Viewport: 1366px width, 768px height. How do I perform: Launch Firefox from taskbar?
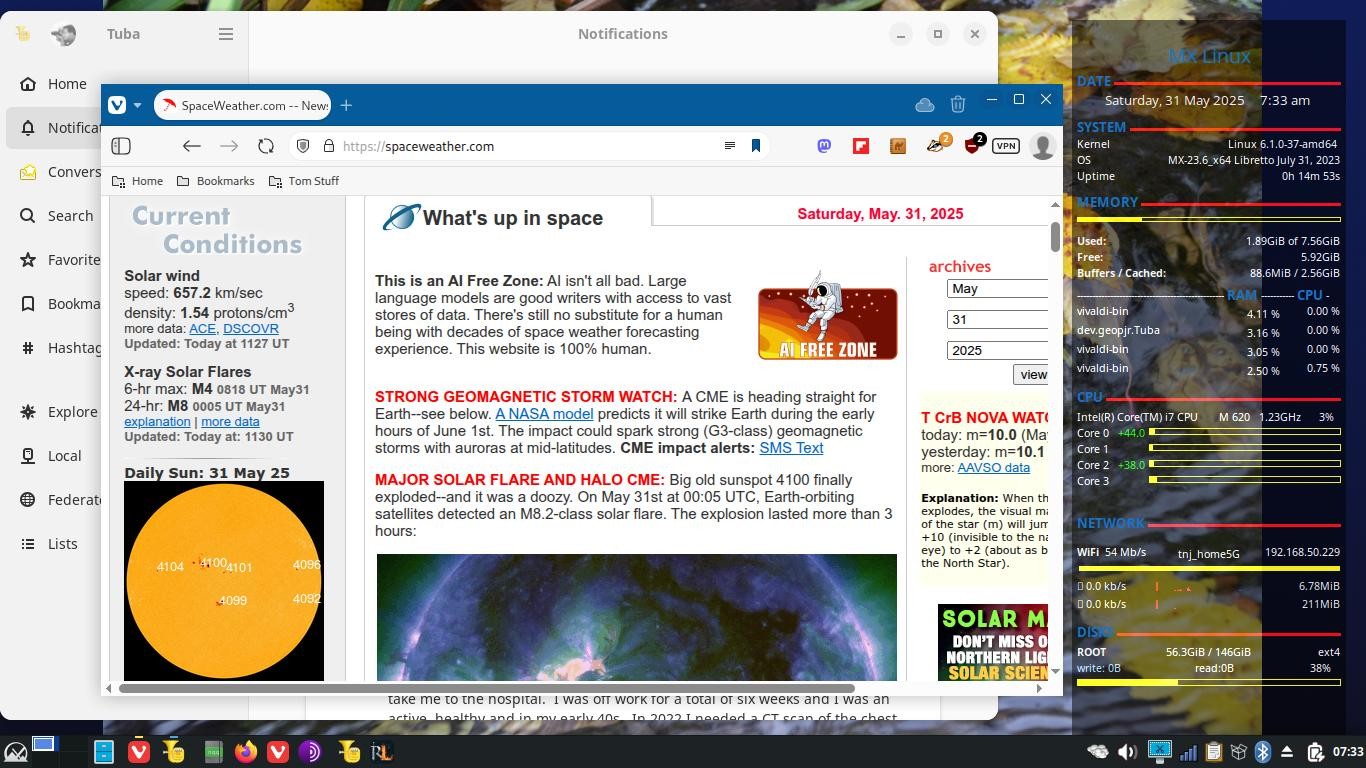(x=245, y=751)
